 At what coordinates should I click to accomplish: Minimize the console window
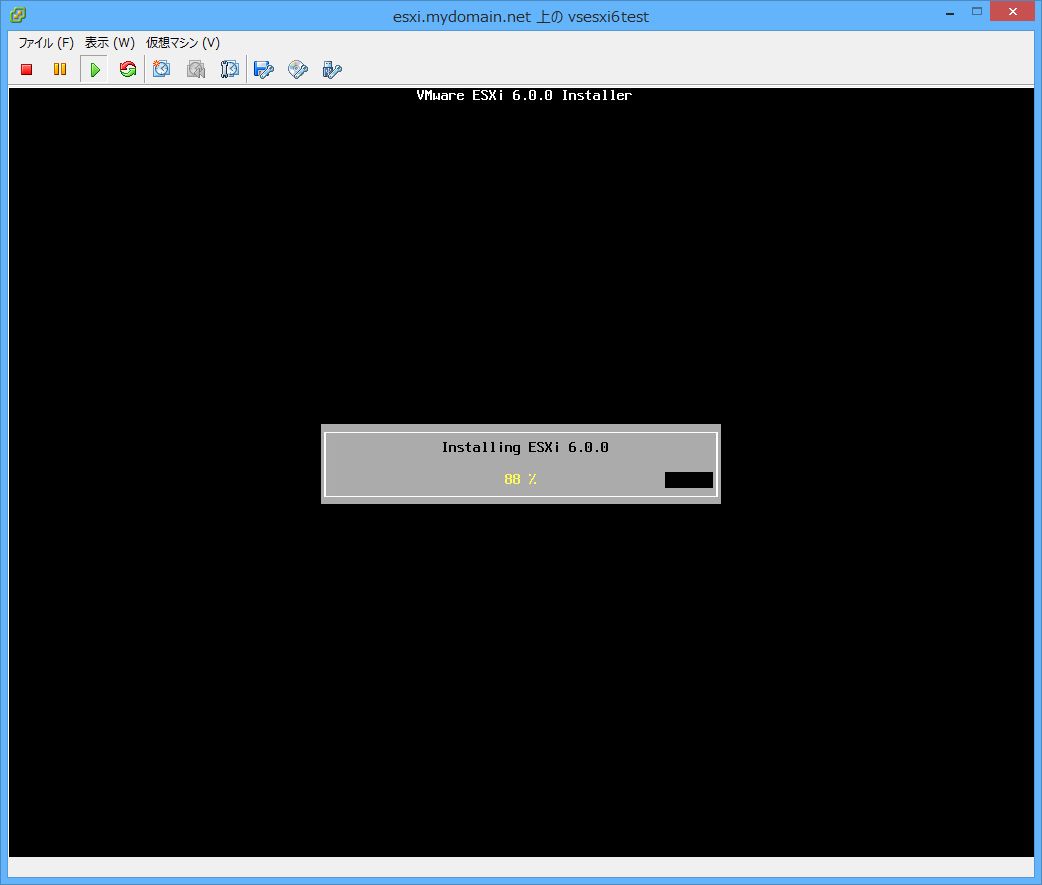(950, 12)
